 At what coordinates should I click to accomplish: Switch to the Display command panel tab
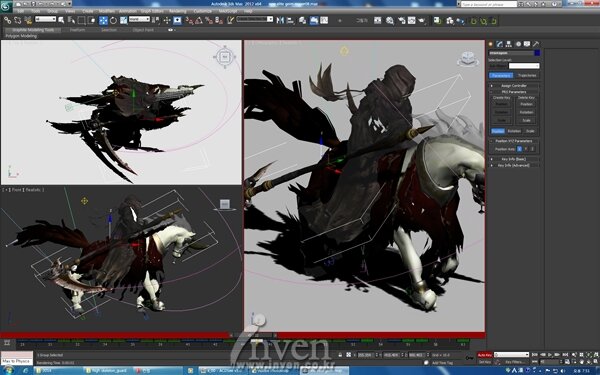527,44
